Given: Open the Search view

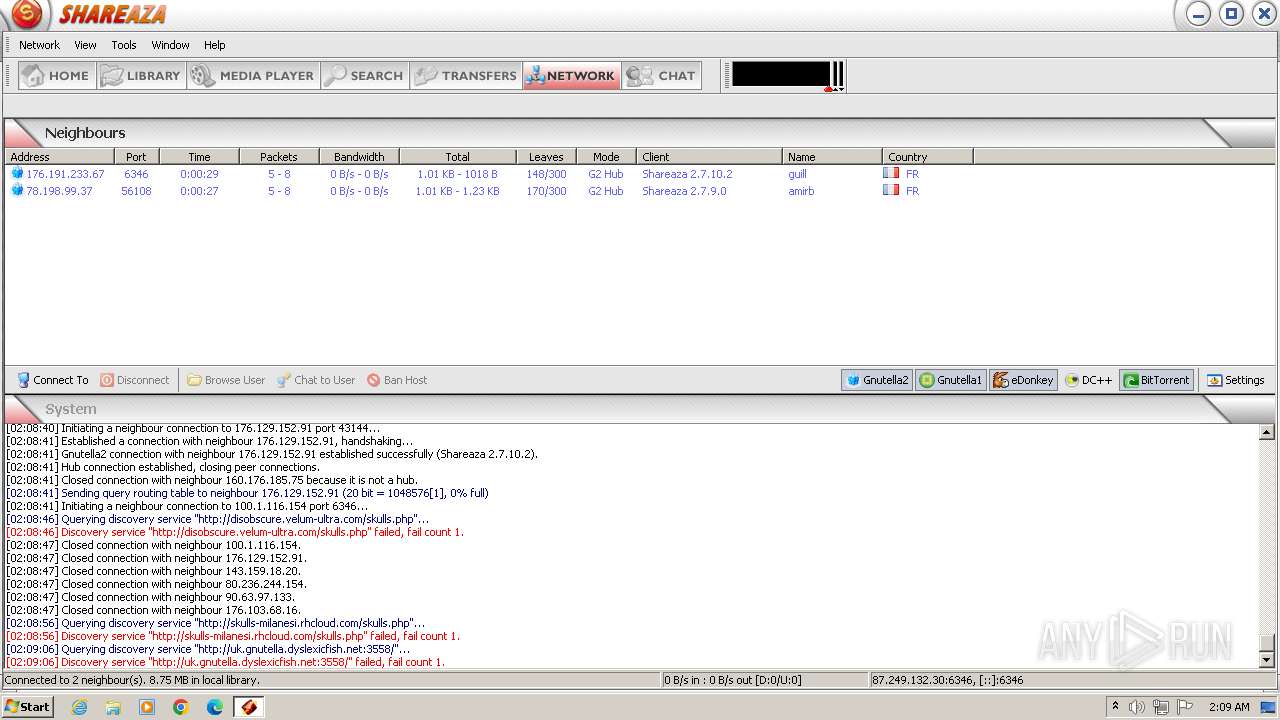Looking at the screenshot, I should pos(365,76).
